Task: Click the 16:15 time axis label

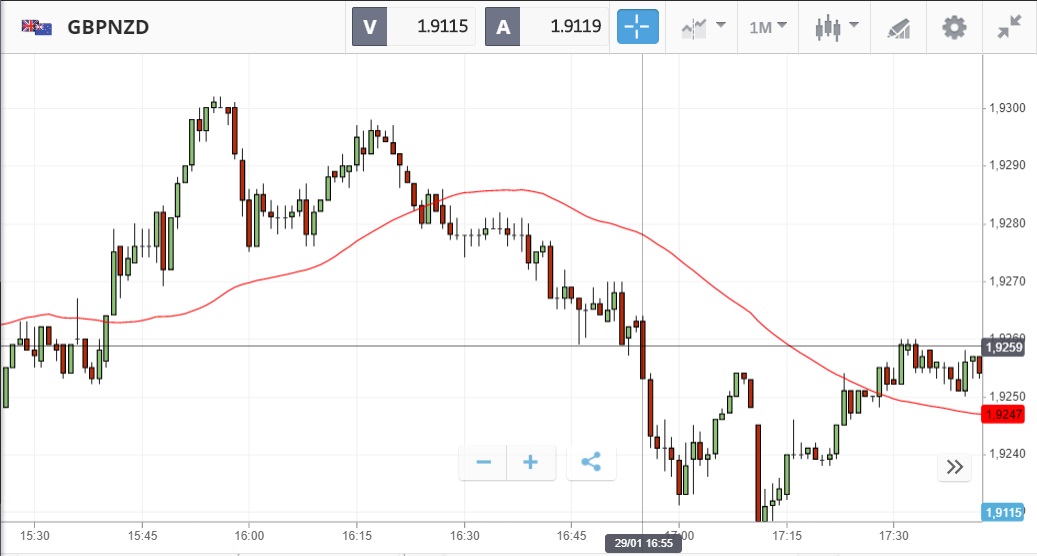Action: tap(357, 536)
